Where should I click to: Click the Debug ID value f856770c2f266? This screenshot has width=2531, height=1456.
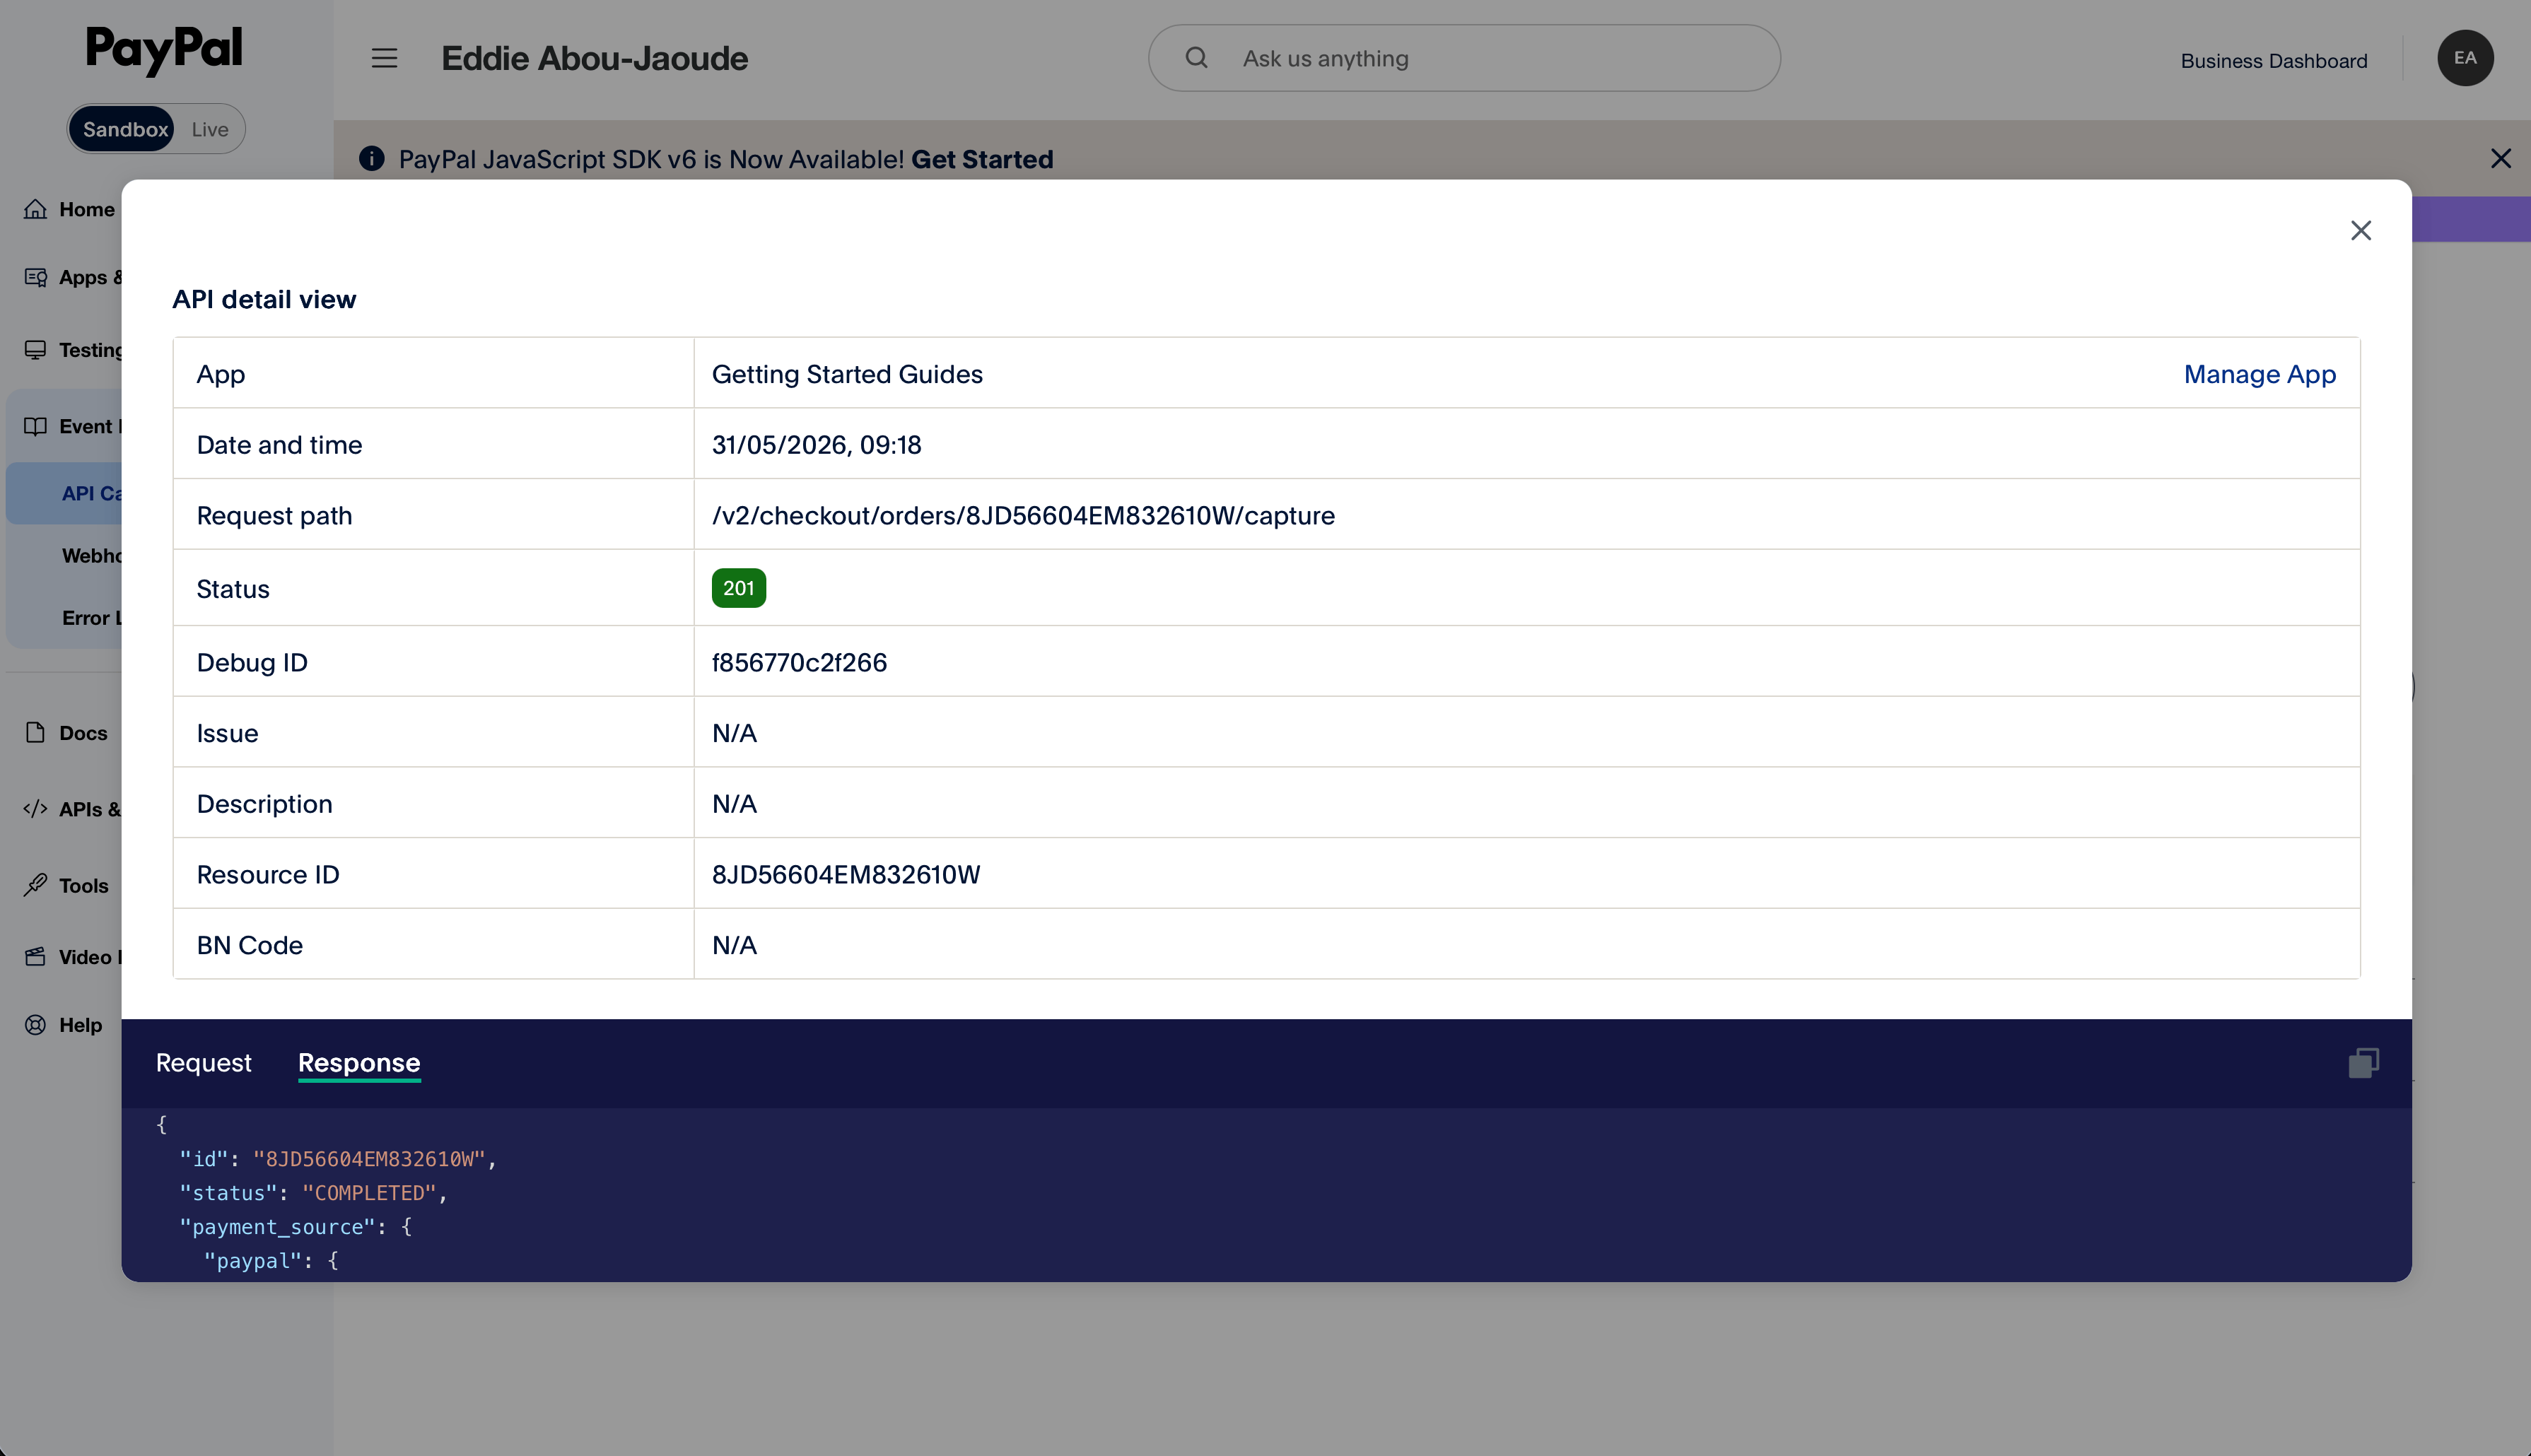(x=799, y=663)
